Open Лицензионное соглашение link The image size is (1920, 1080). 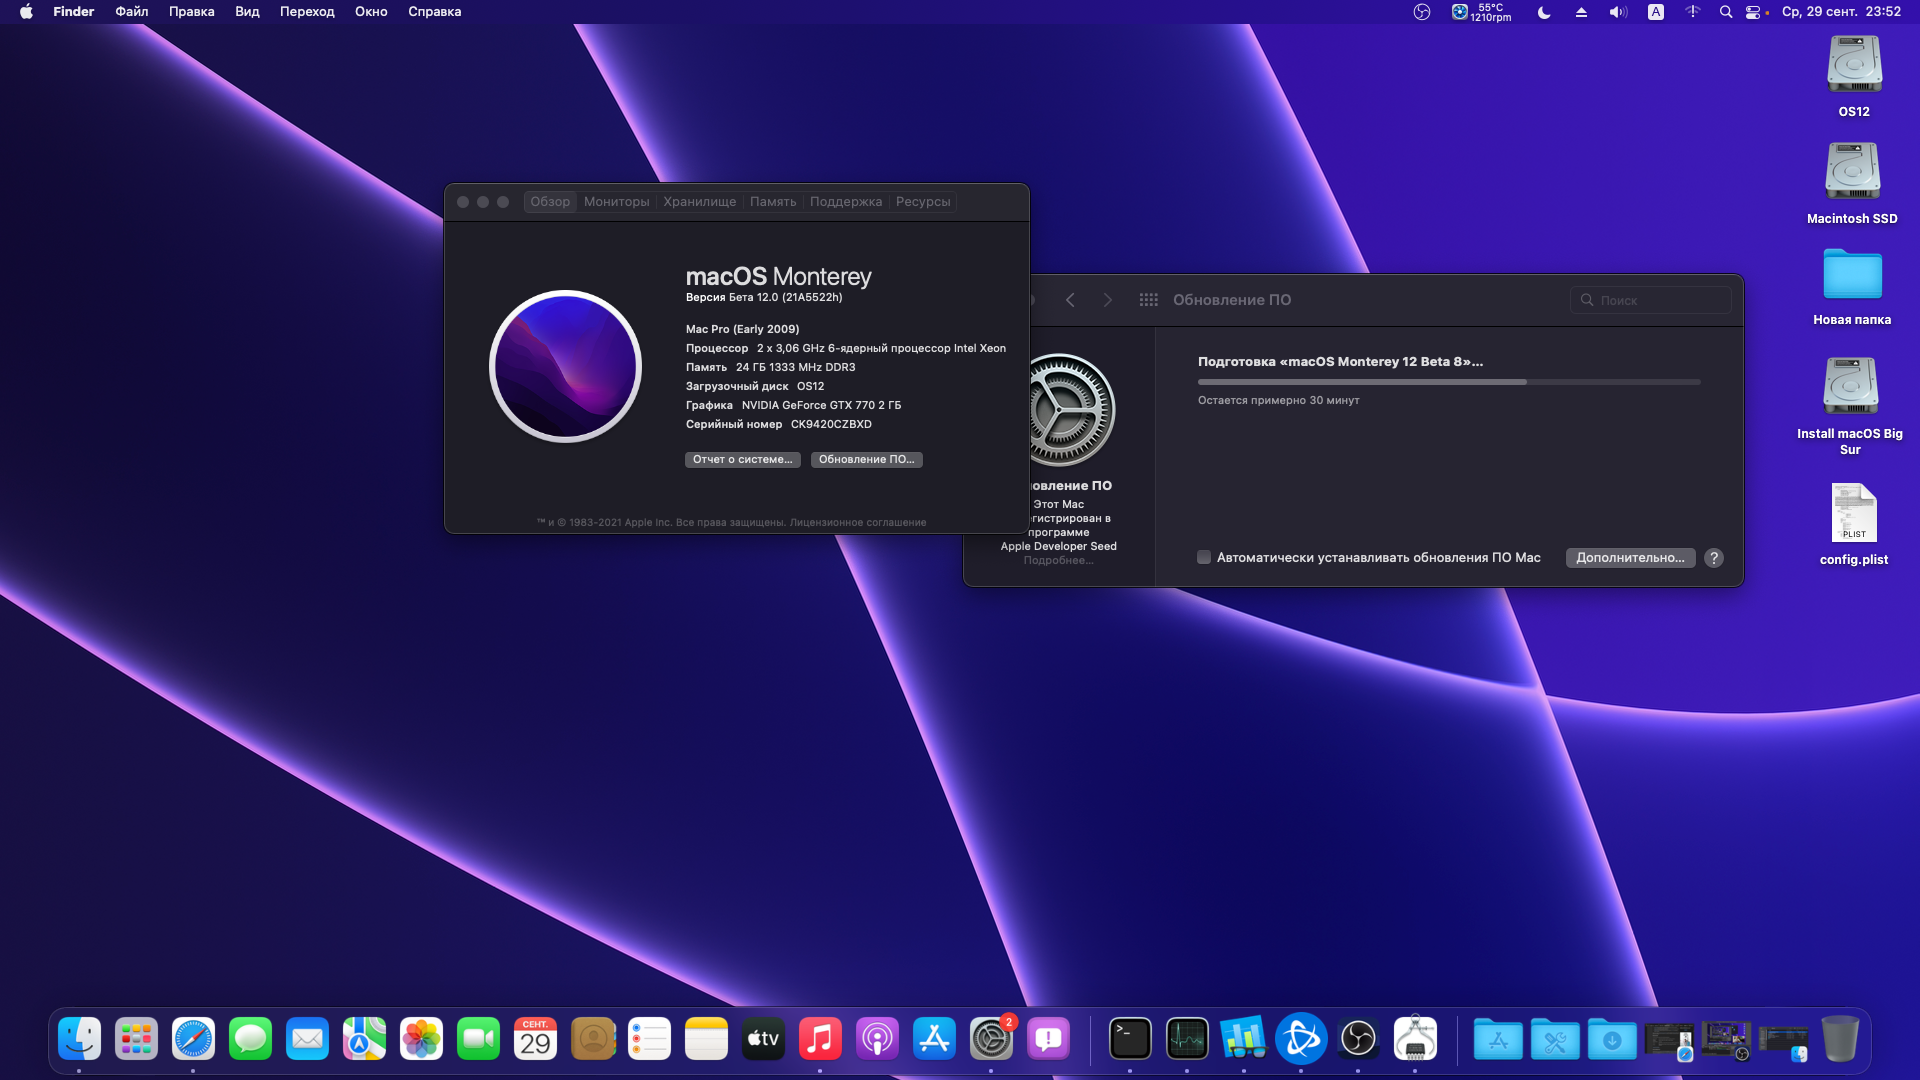pos(858,523)
